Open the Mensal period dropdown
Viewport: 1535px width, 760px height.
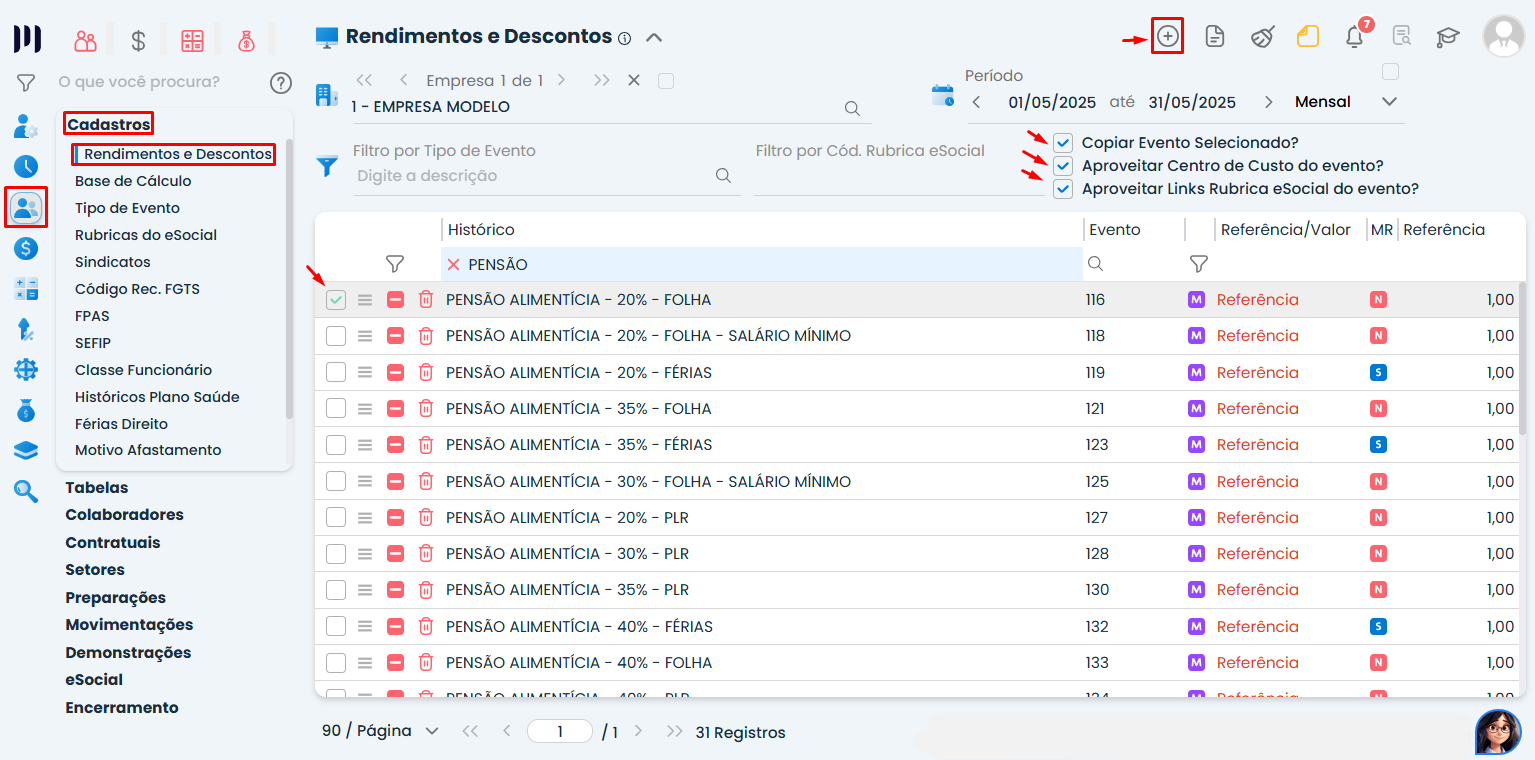tap(1345, 102)
